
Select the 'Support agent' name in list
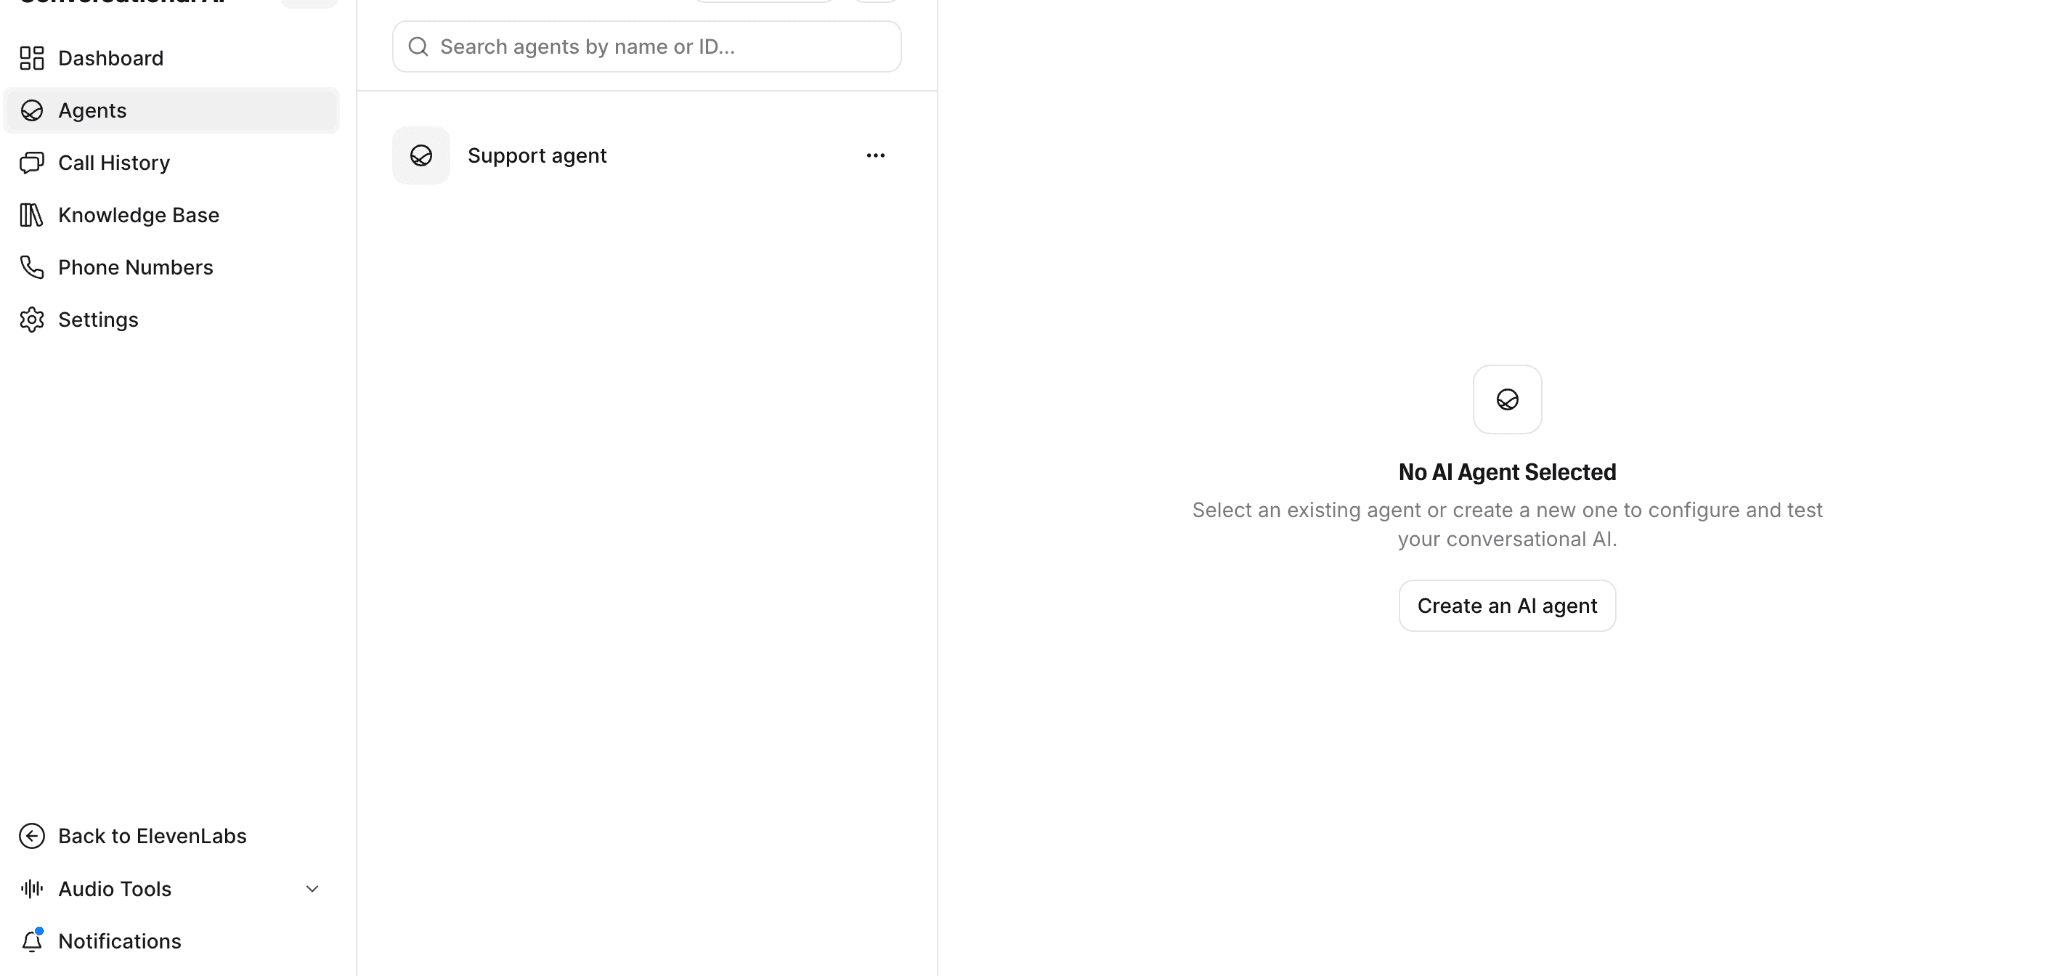[x=537, y=156]
